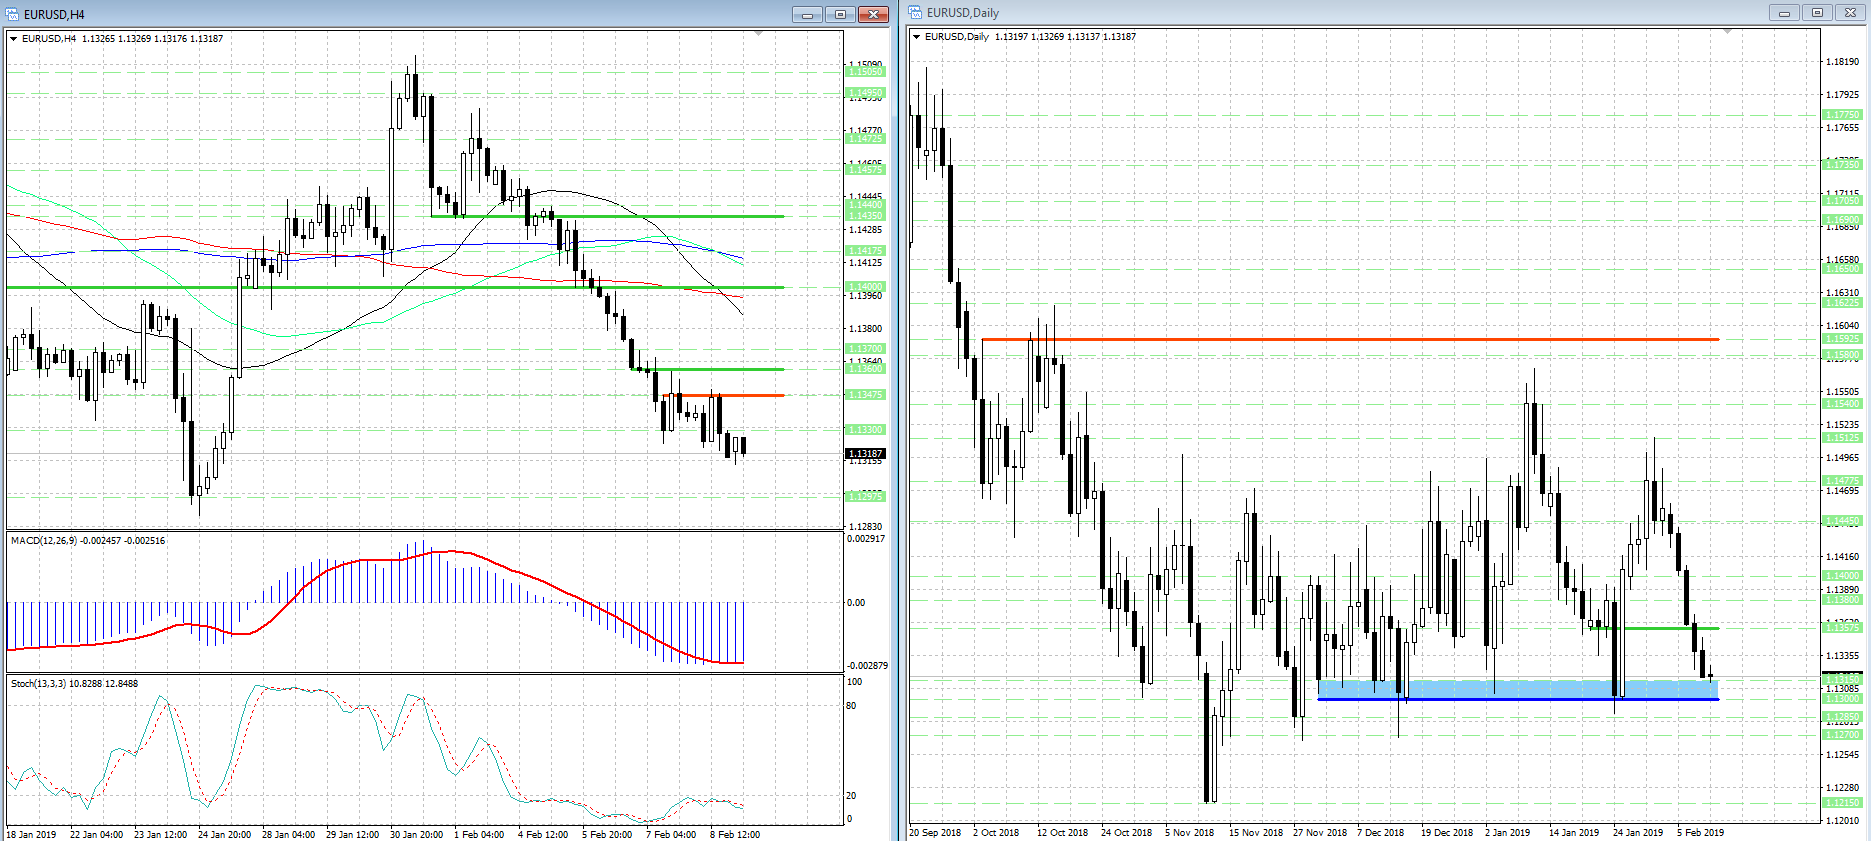Select green level label 1.14725 on H4 chart
Image resolution: width=1871 pixels, height=841 pixels.
pos(866,139)
